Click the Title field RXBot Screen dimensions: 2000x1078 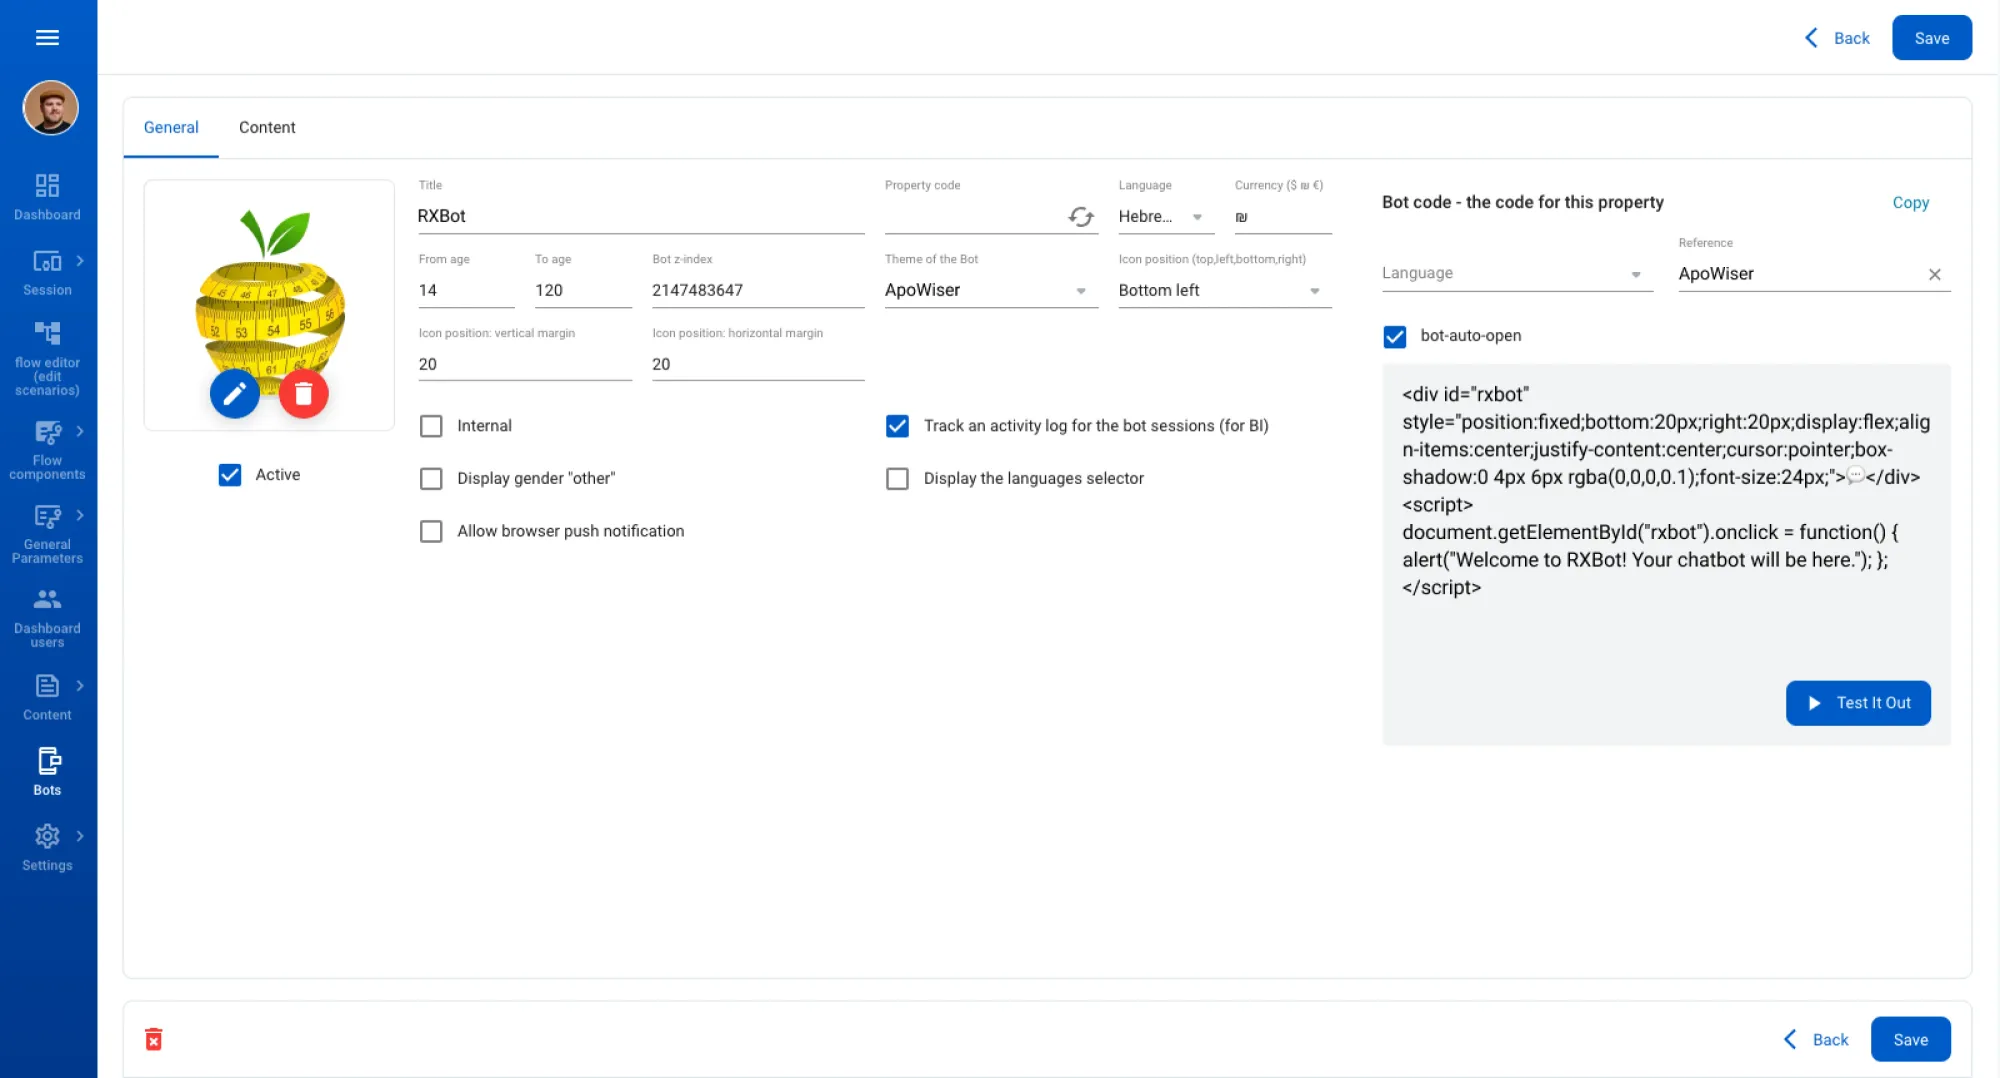click(x=641, y=216)
